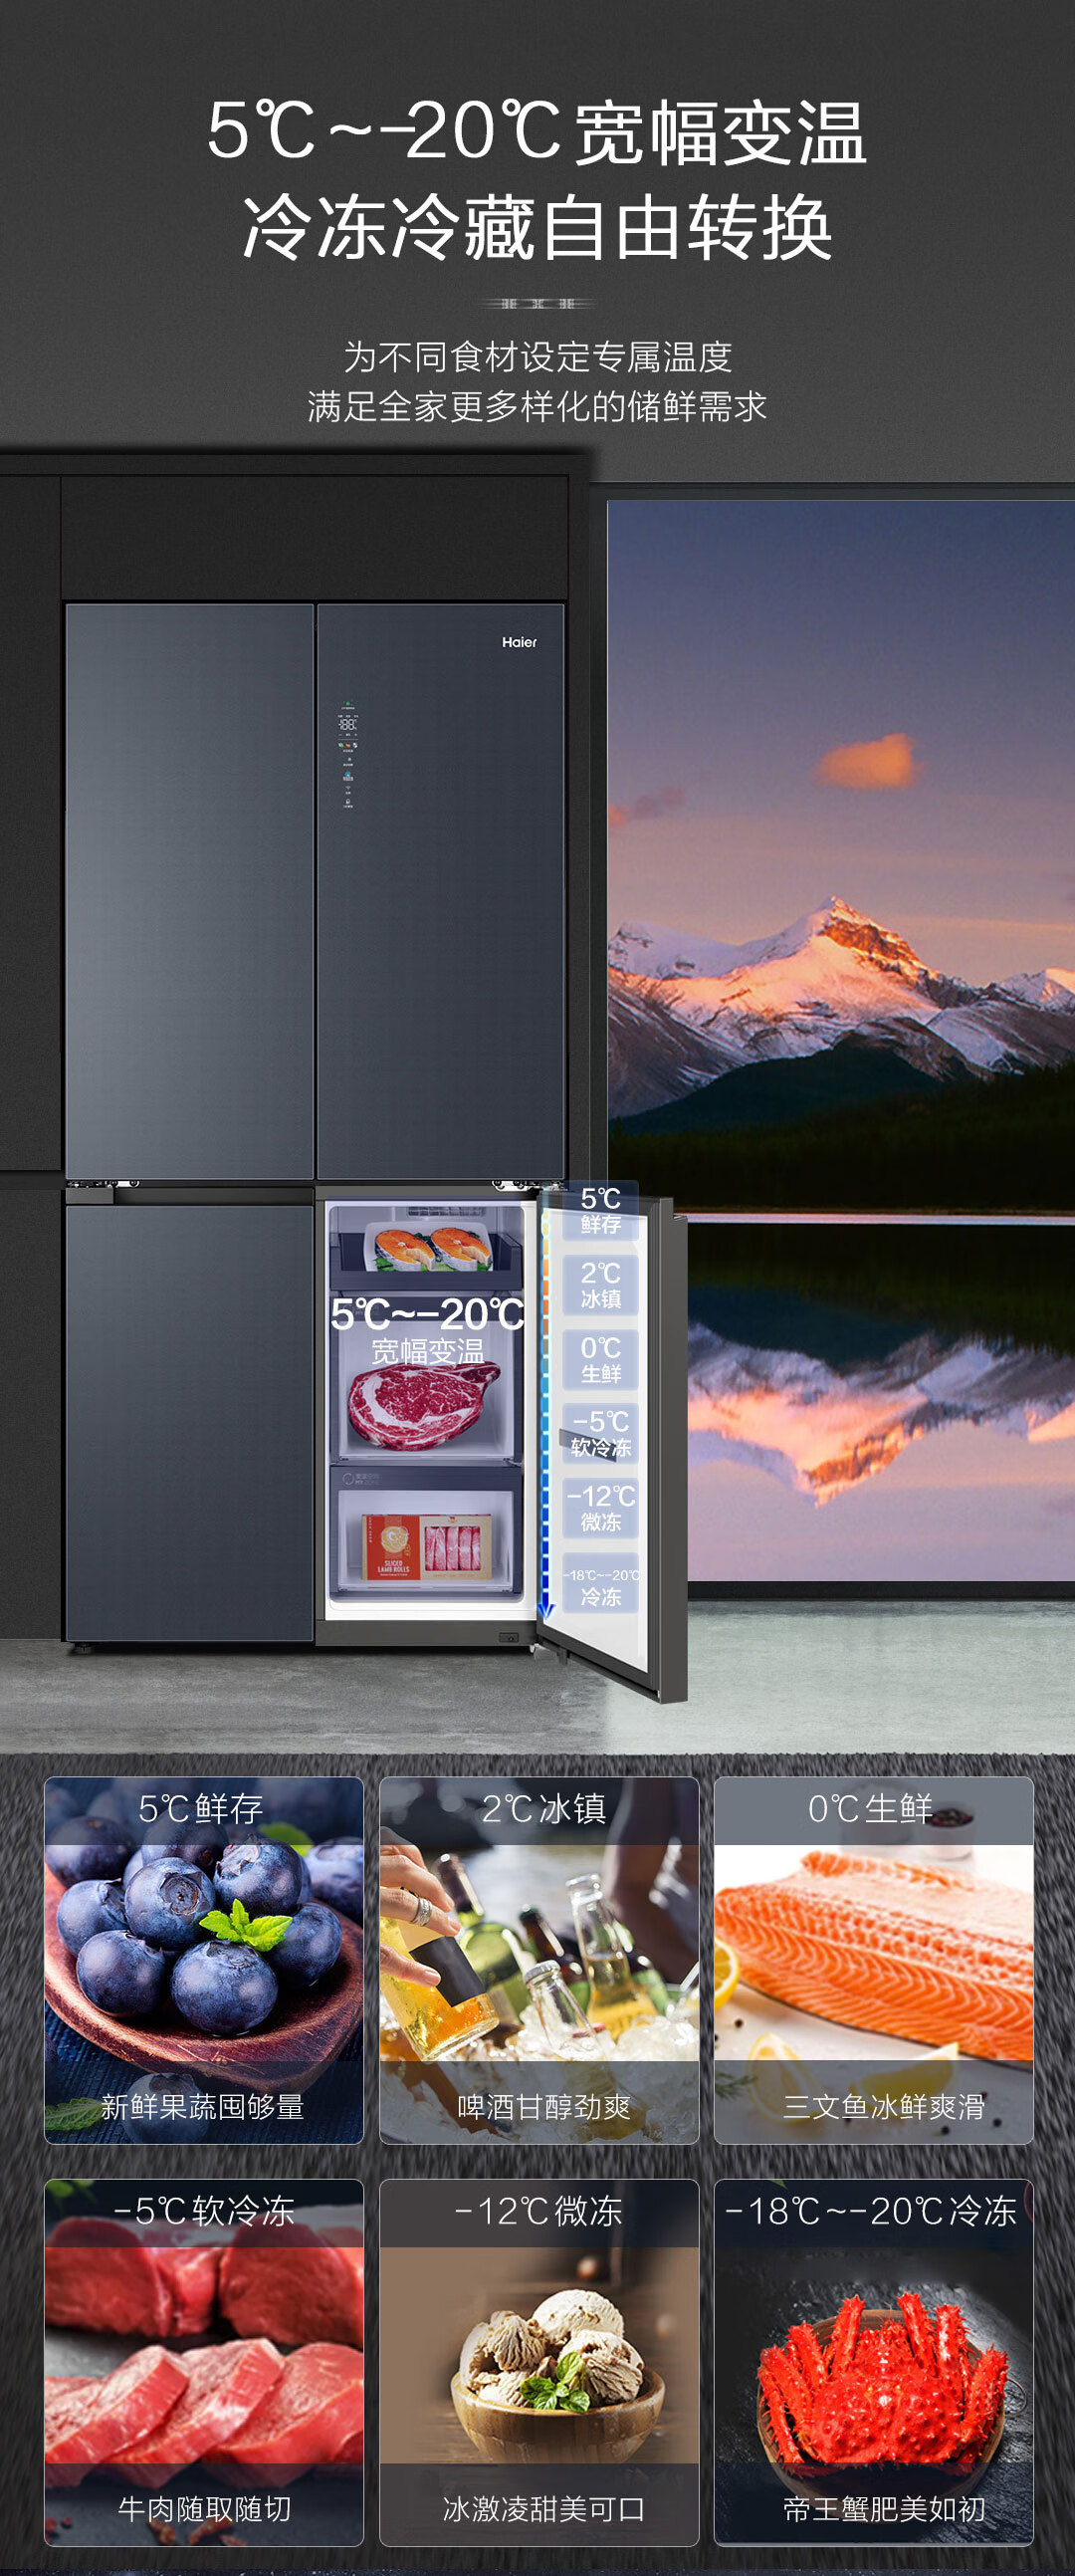Choose the 2℃ 冰镇 temperature setting

coord(600,1285)
